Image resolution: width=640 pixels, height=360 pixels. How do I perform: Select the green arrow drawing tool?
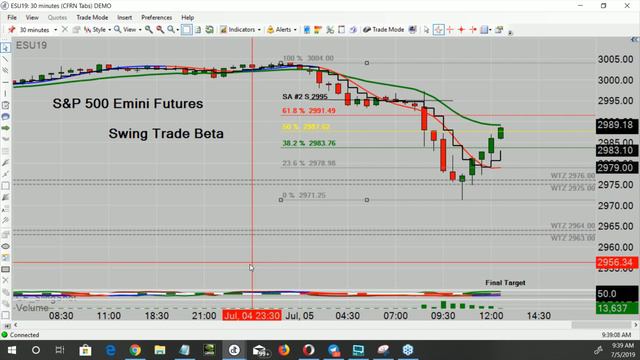click(5, 128)
